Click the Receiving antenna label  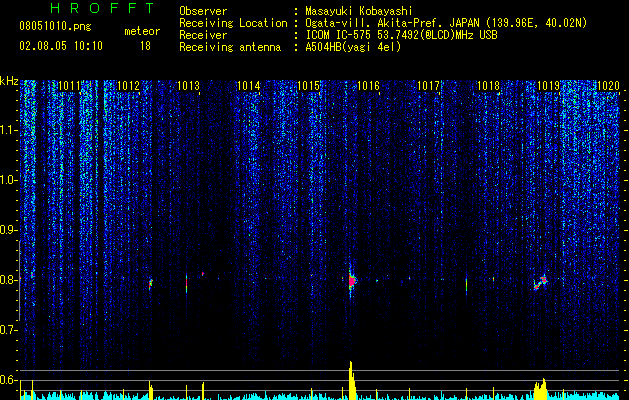[x=230, y=47]
